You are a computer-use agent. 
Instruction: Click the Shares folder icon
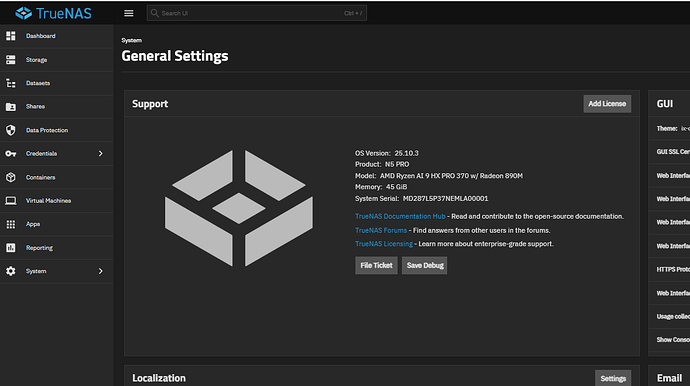[11, 107]
